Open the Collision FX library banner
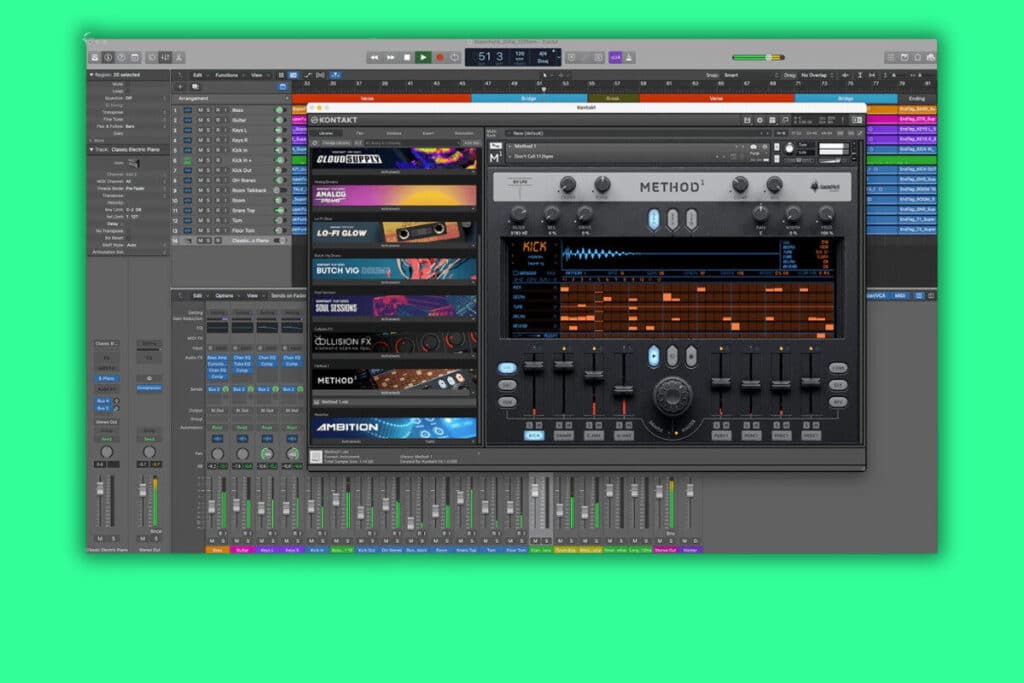Image resolution: width=1024 pixels, height=683 pixels. pos(395,343)
